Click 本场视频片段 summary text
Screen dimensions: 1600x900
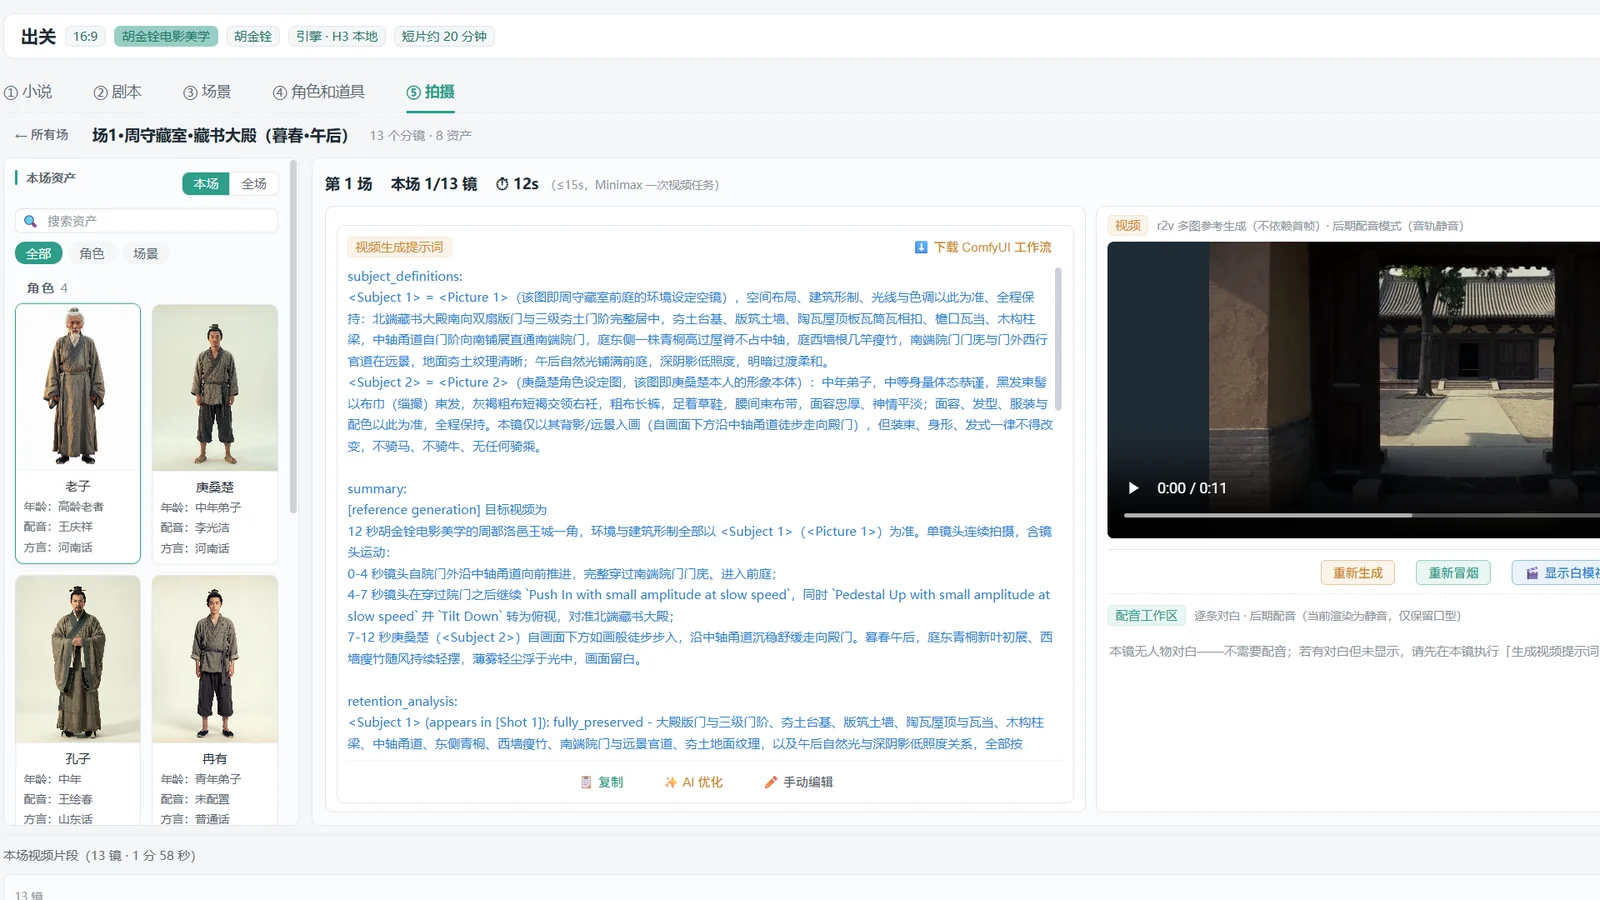(x=99, y=856)
